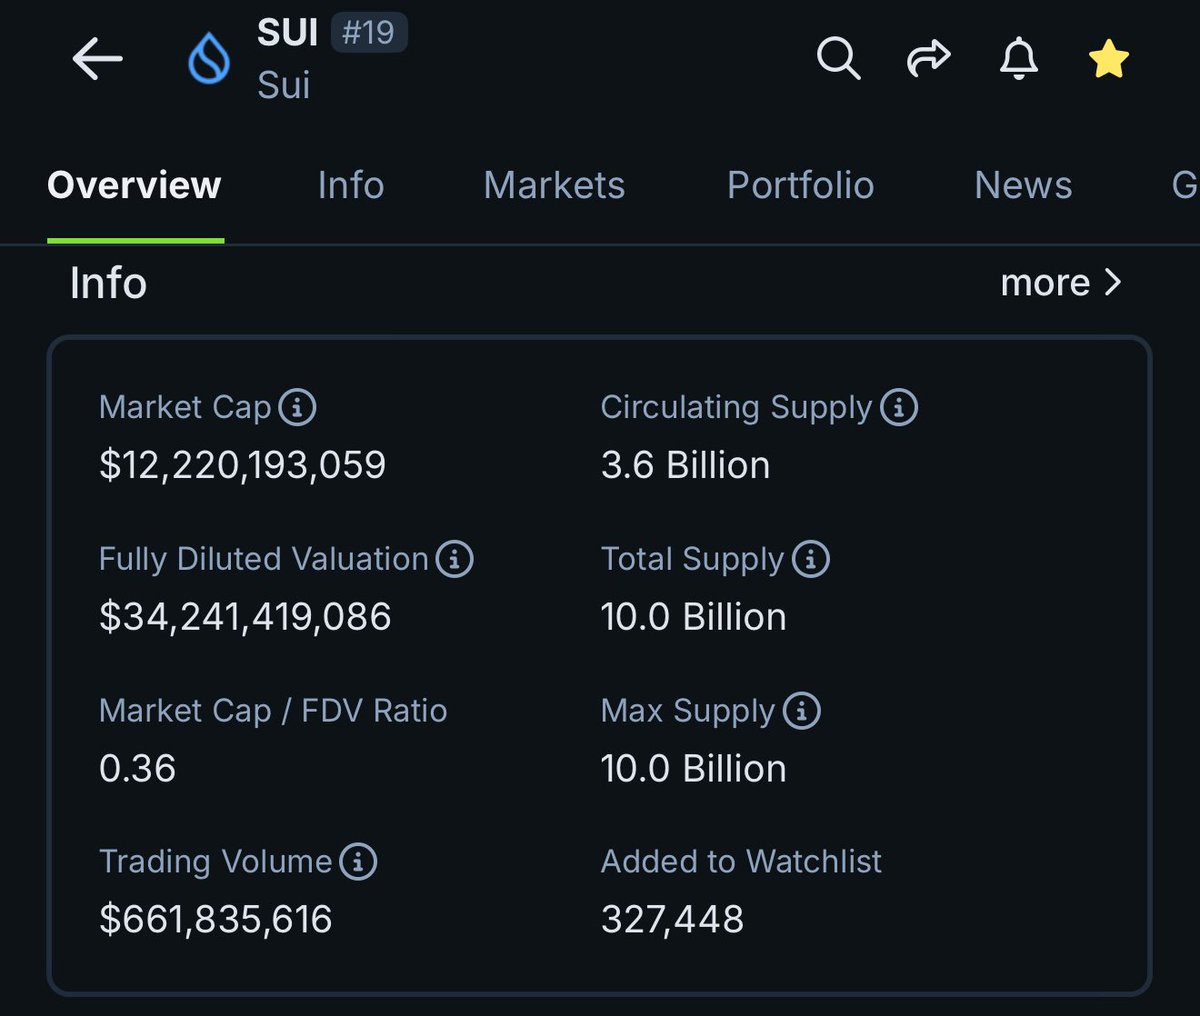Switch to the Portfolio tab

(x=800, y=185)
